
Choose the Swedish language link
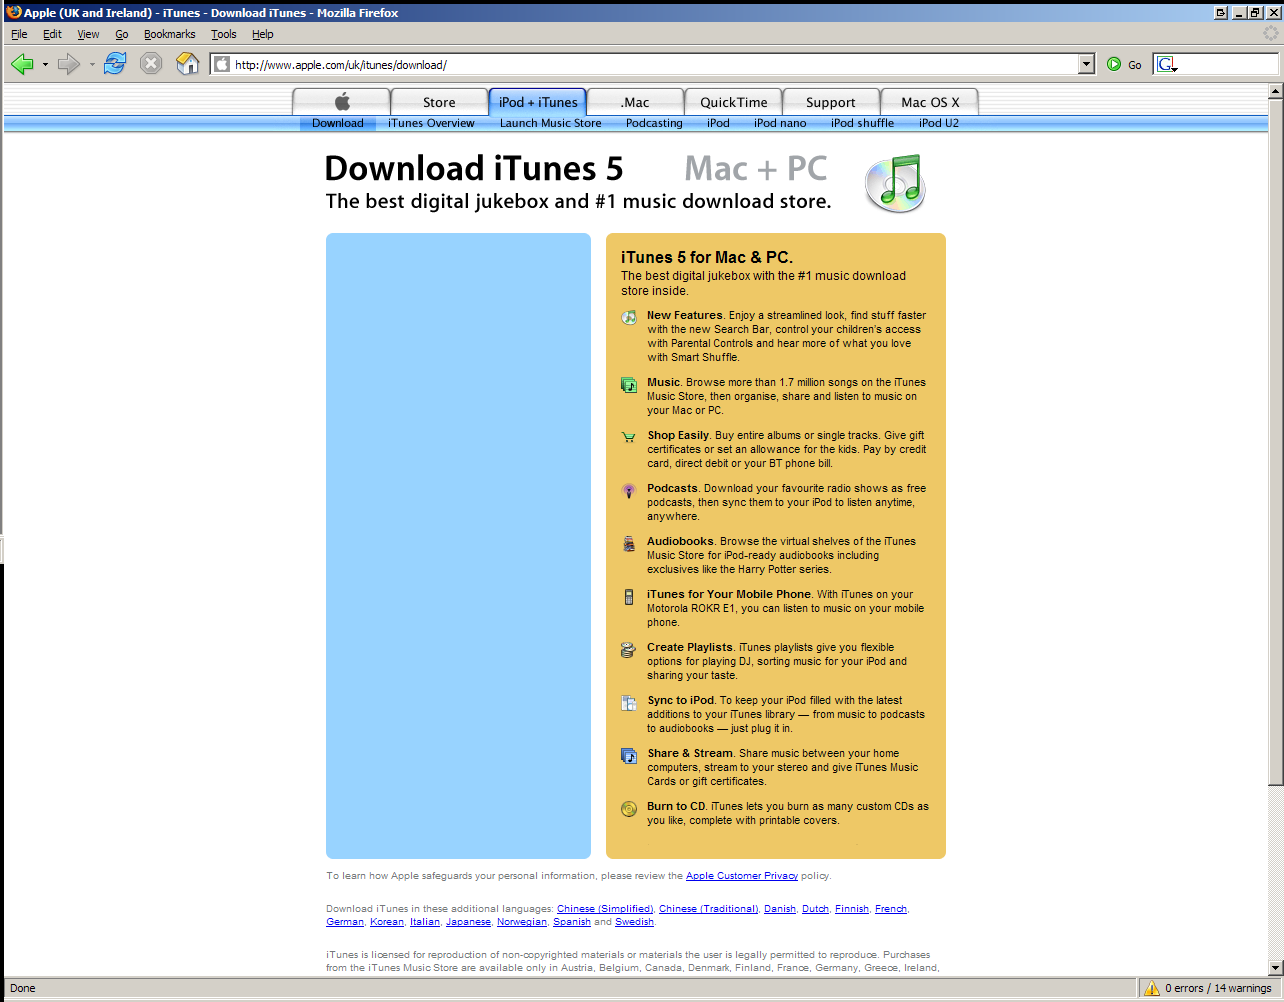tap(634, 922)
